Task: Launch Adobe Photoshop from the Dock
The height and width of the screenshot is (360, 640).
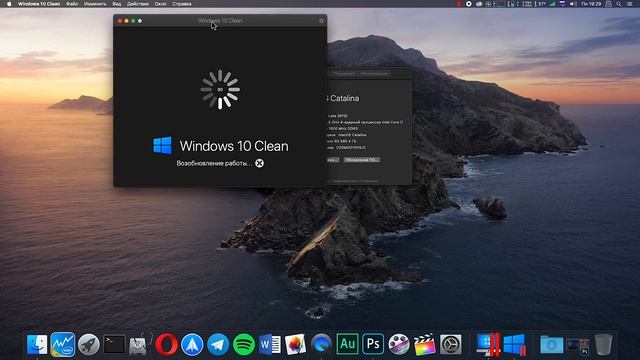Action: pos(373,344)
